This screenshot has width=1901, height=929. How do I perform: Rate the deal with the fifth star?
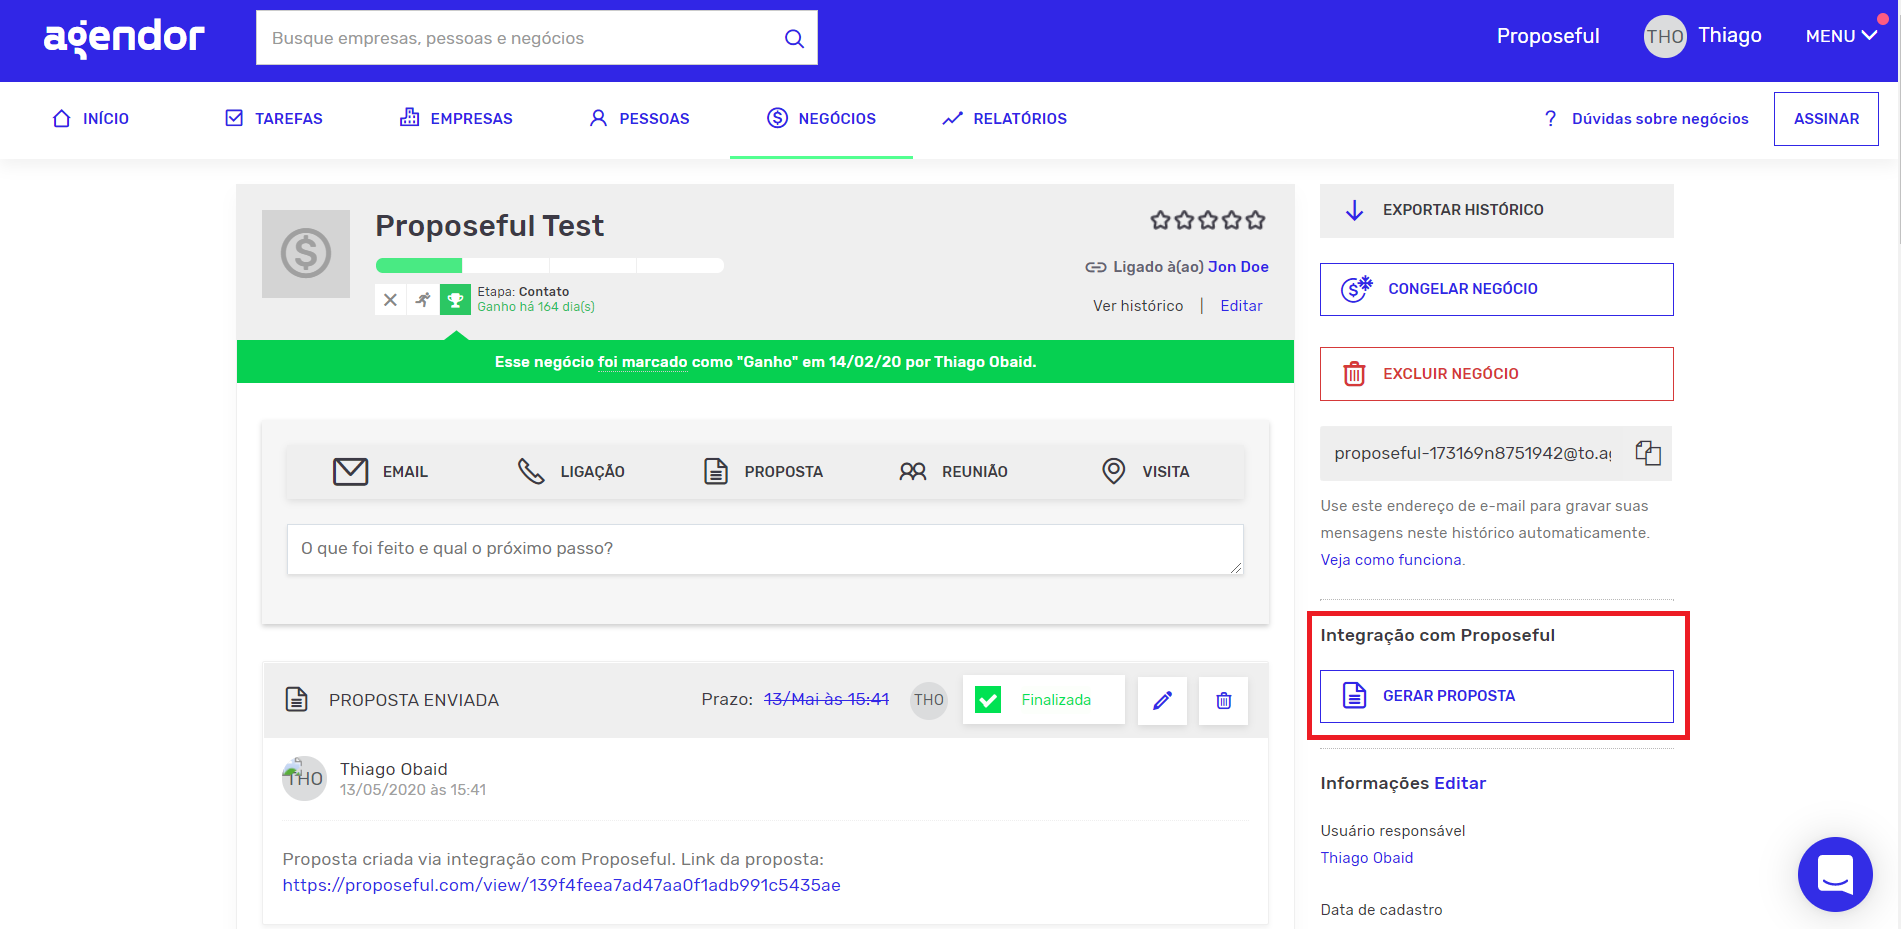point(1256,220)
